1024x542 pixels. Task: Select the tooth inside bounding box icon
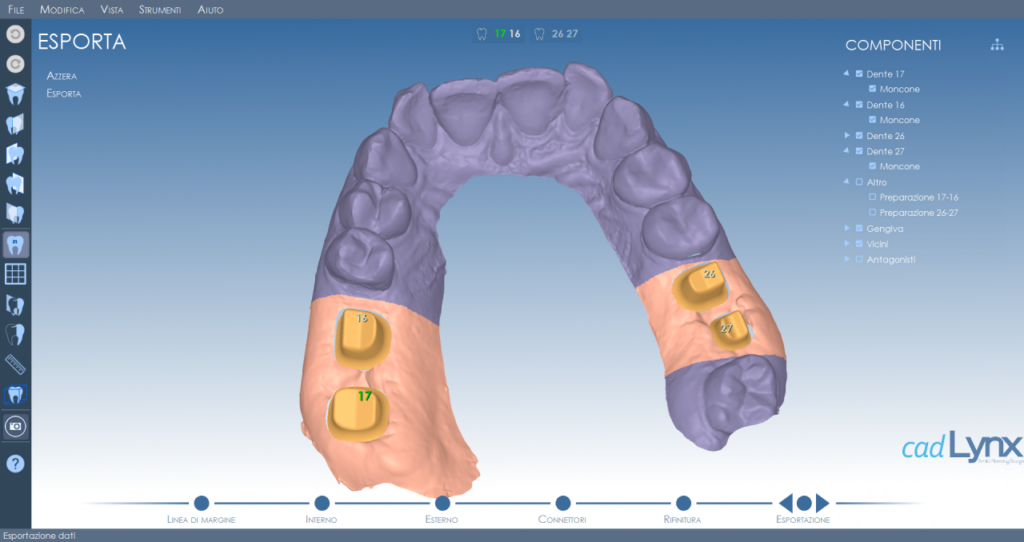coord(15,395)
